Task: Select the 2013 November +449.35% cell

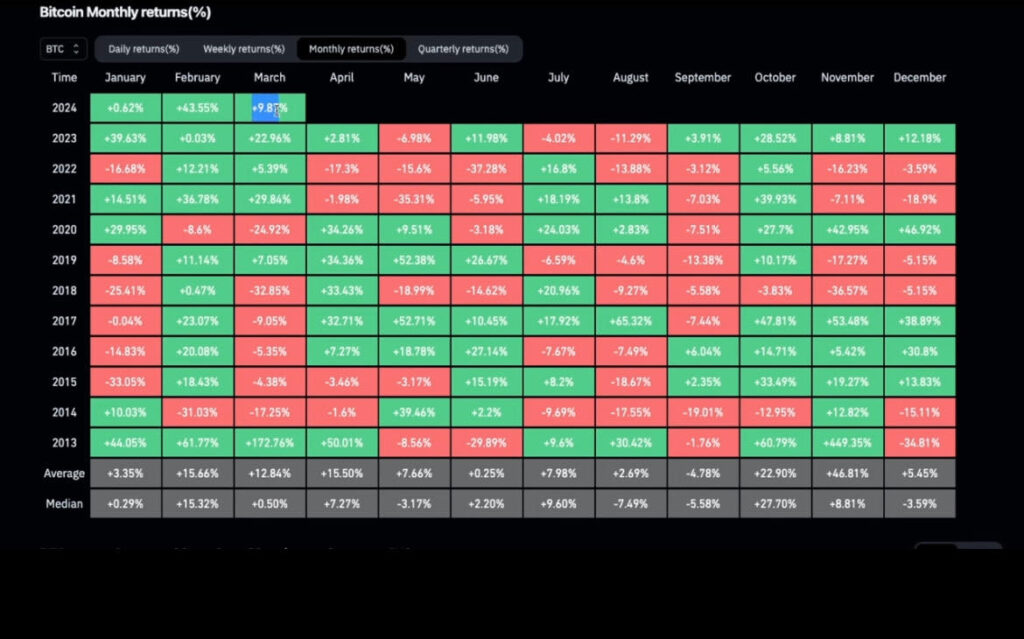Action: 847,442
